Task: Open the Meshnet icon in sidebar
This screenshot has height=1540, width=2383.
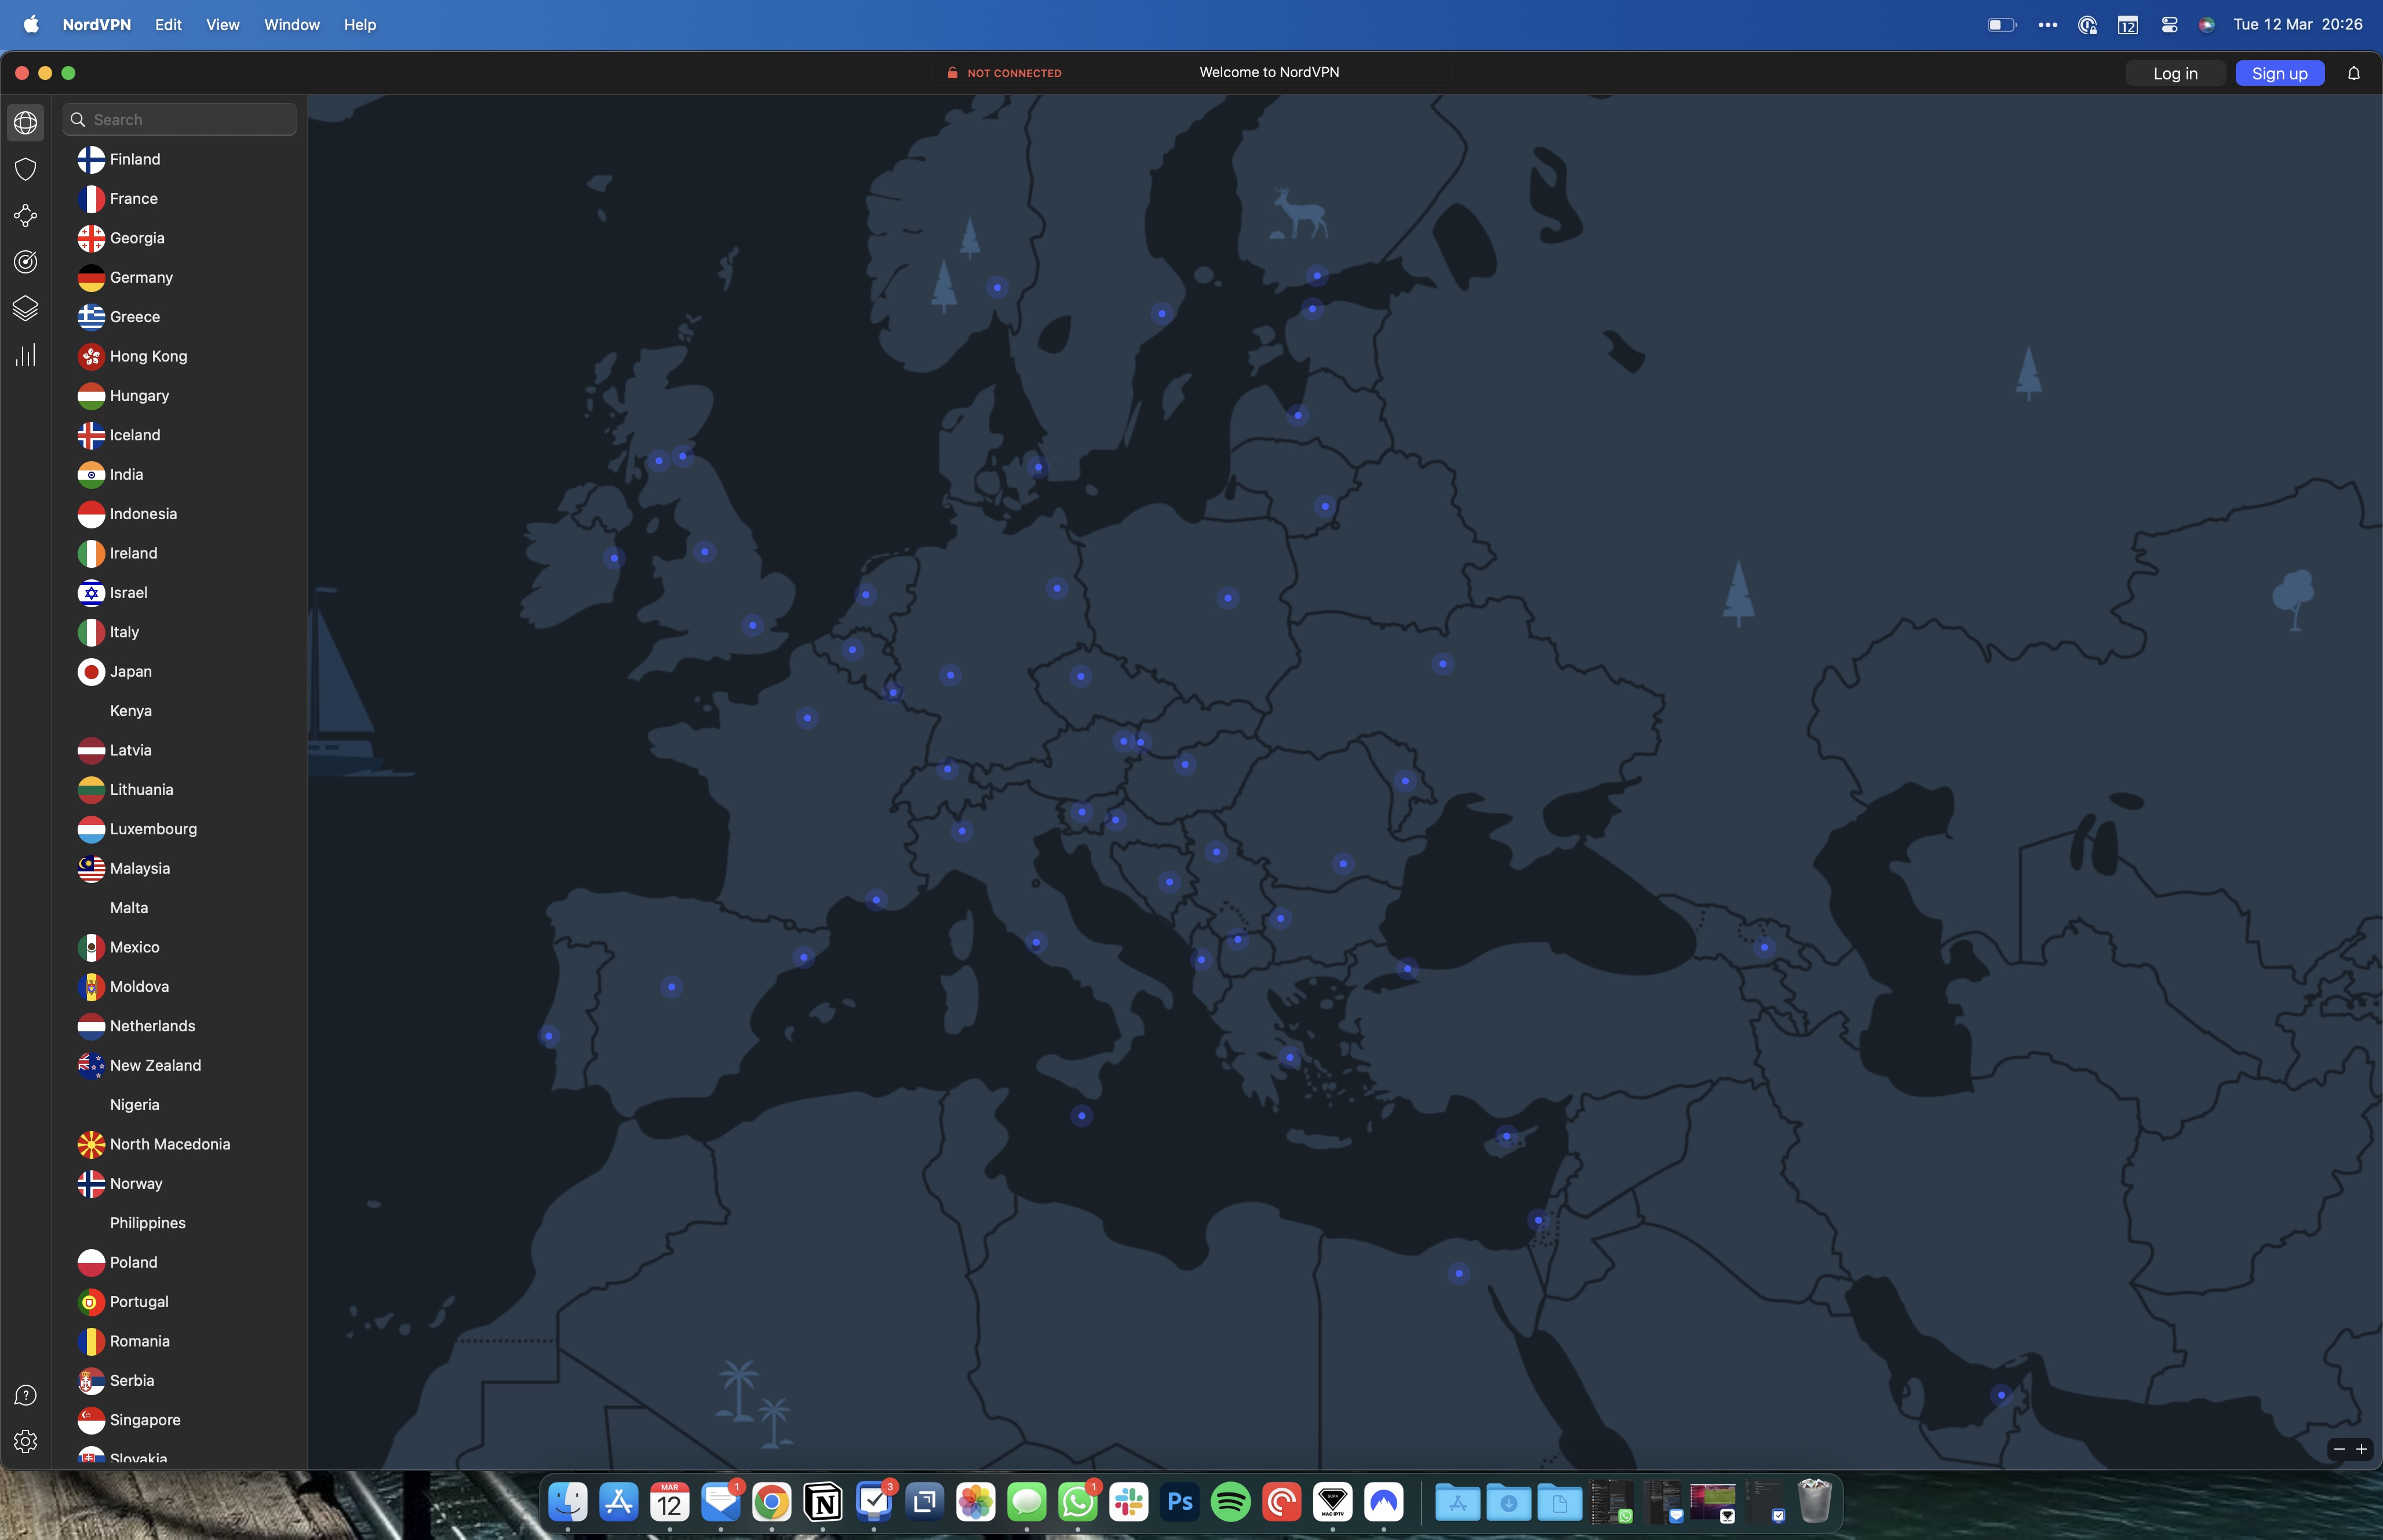Action: point(26,216)
